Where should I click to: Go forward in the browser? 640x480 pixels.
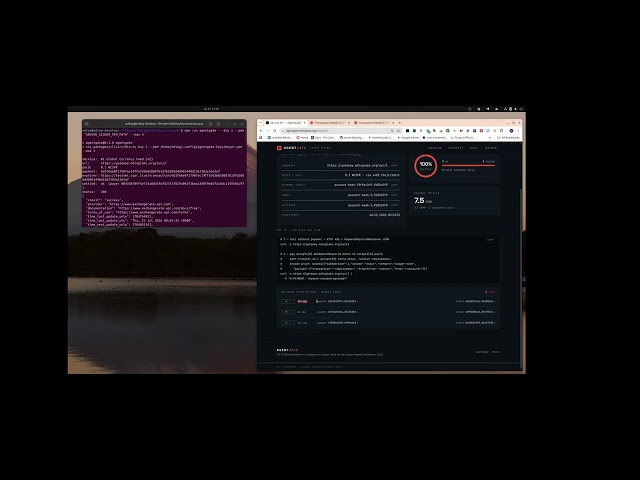[268, 131]
